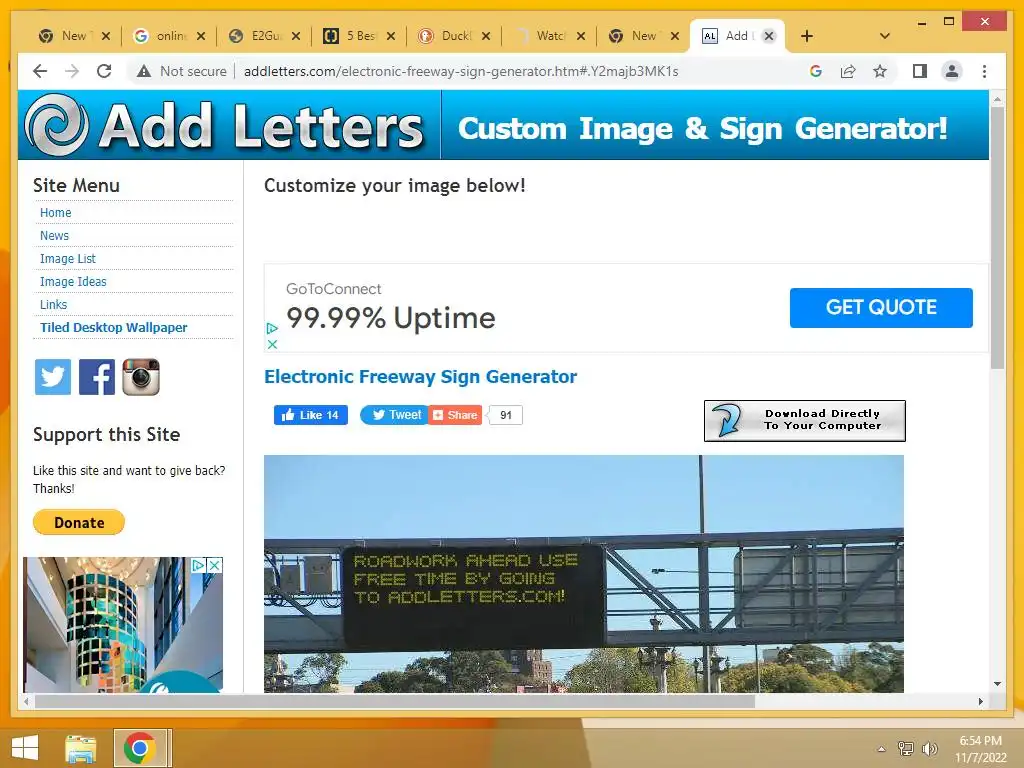Click the GET QUOTE ad button
1024x768 pixels.
click(881, 308)
